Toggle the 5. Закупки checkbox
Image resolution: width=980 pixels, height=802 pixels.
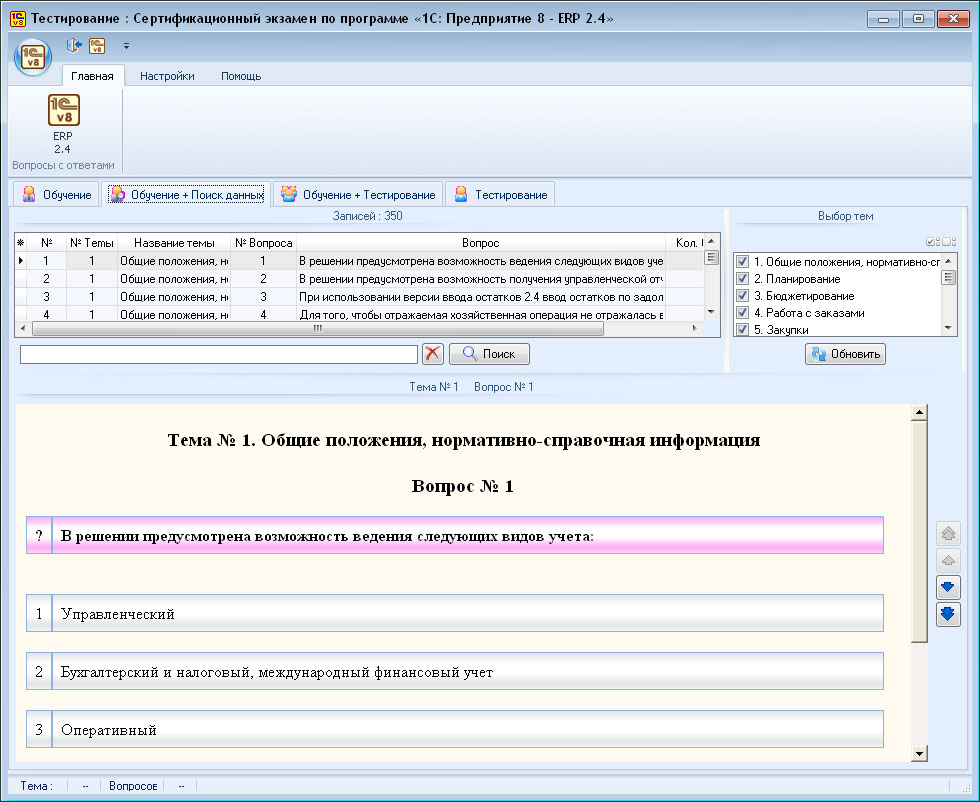pos(742,329)
